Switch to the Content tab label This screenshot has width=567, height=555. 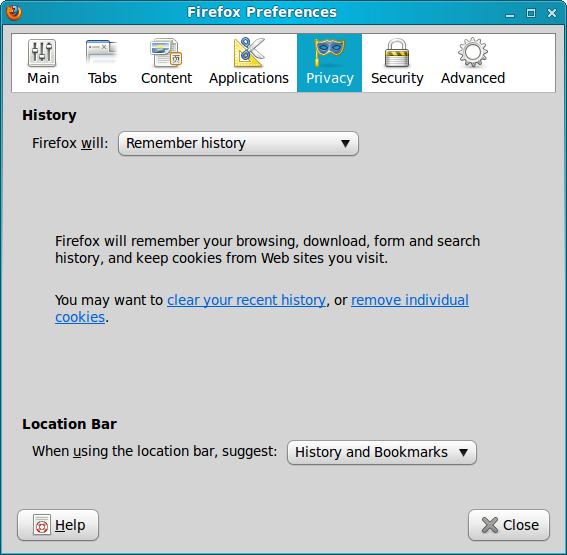166,78
